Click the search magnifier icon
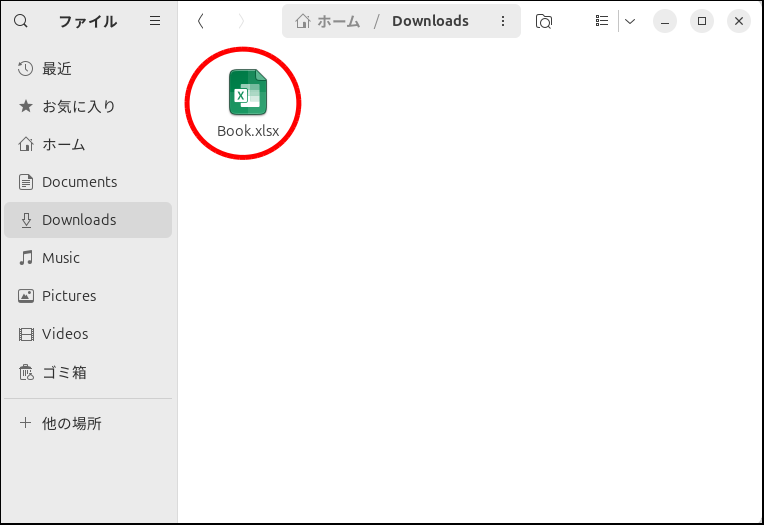This screenshot has height=525, width=764. pyautogui.click(x=21, y=21)
